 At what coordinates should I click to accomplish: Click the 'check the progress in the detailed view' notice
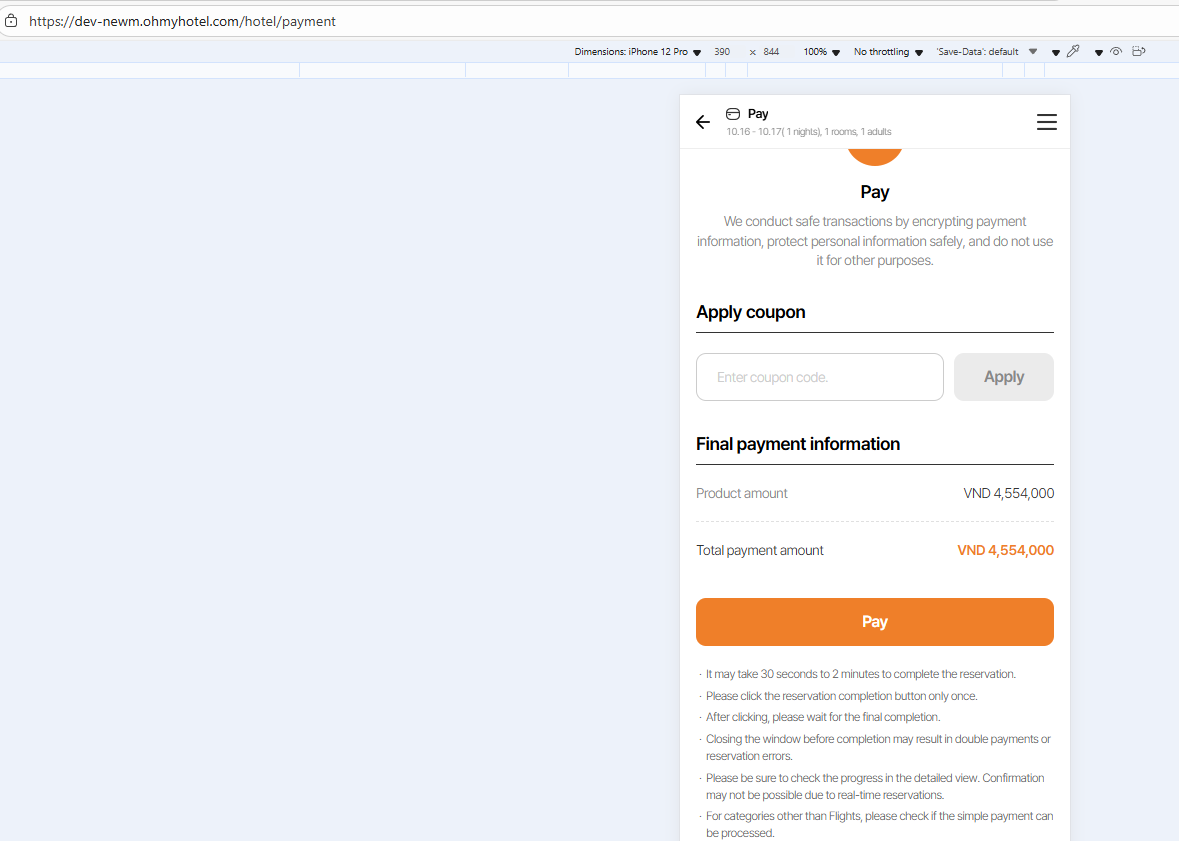874,786
